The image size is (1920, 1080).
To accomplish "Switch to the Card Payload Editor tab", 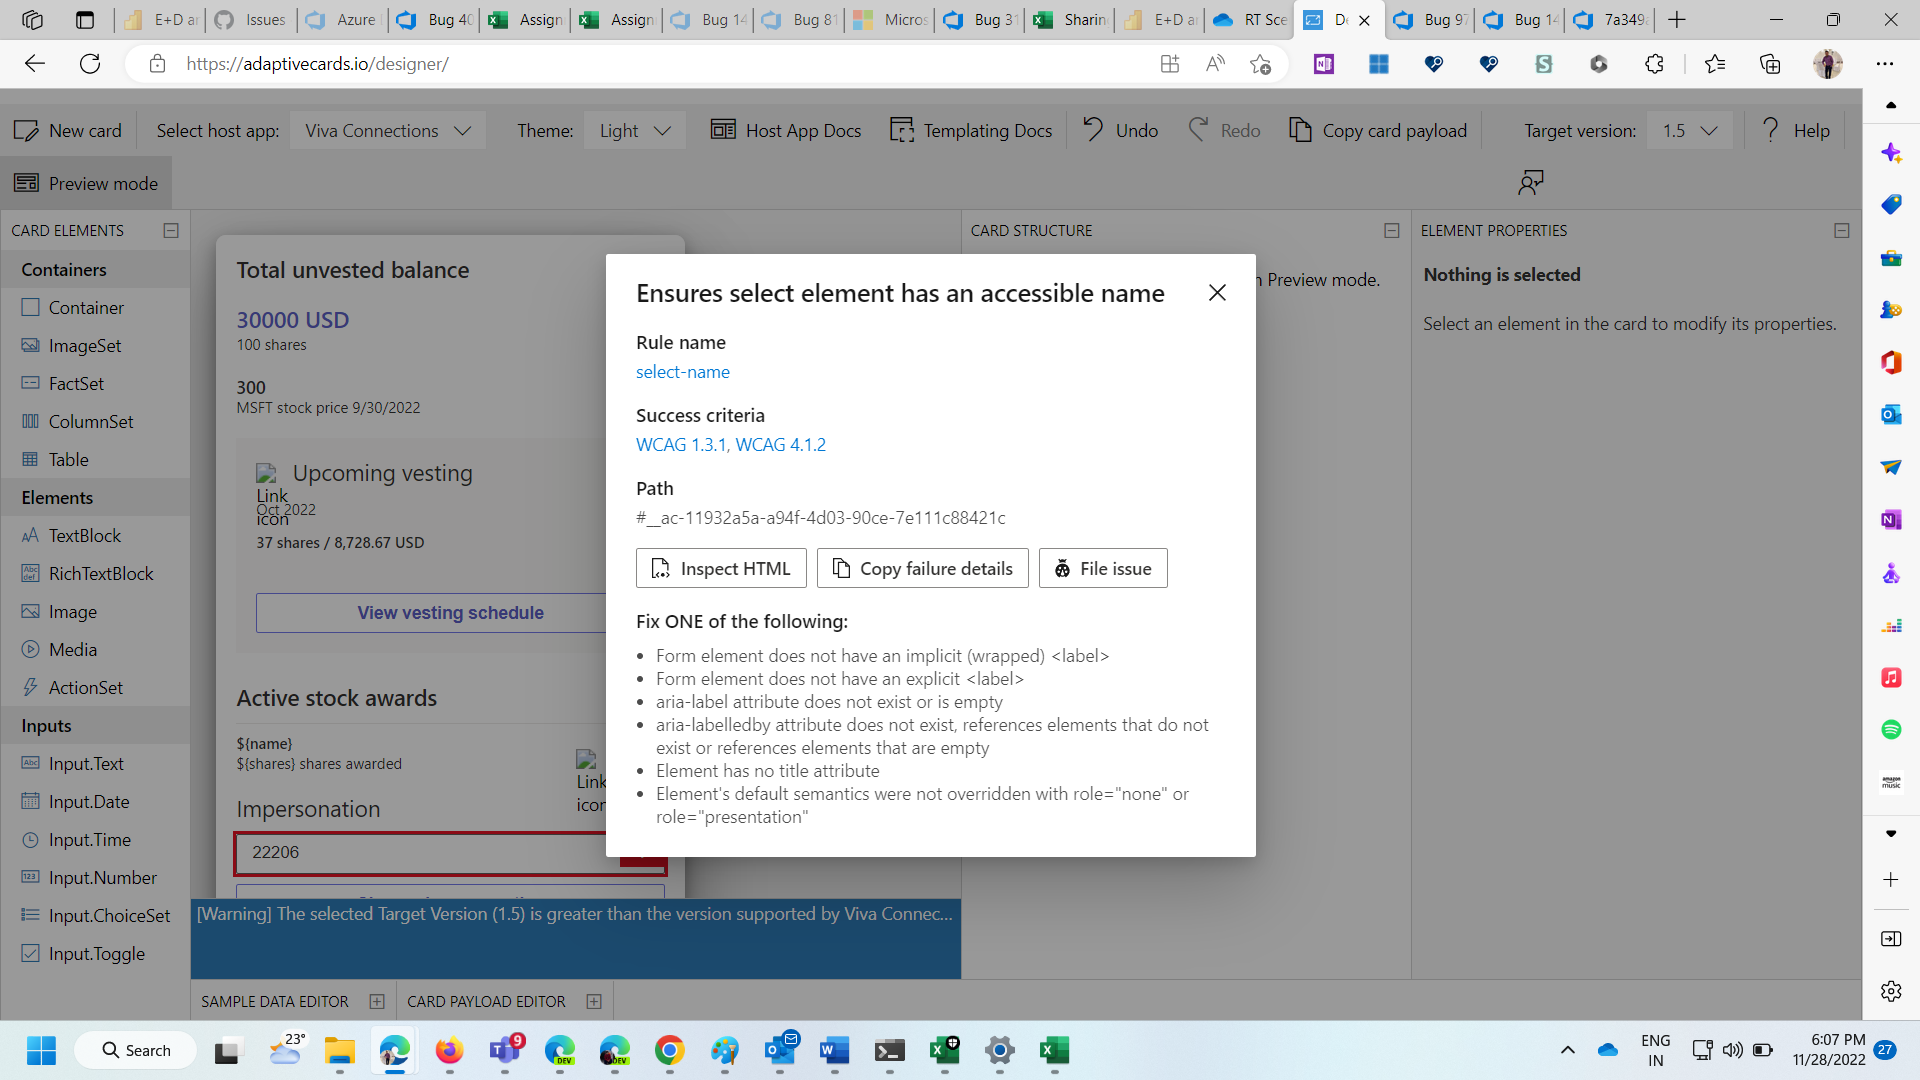I will (x=487, y=1001).
